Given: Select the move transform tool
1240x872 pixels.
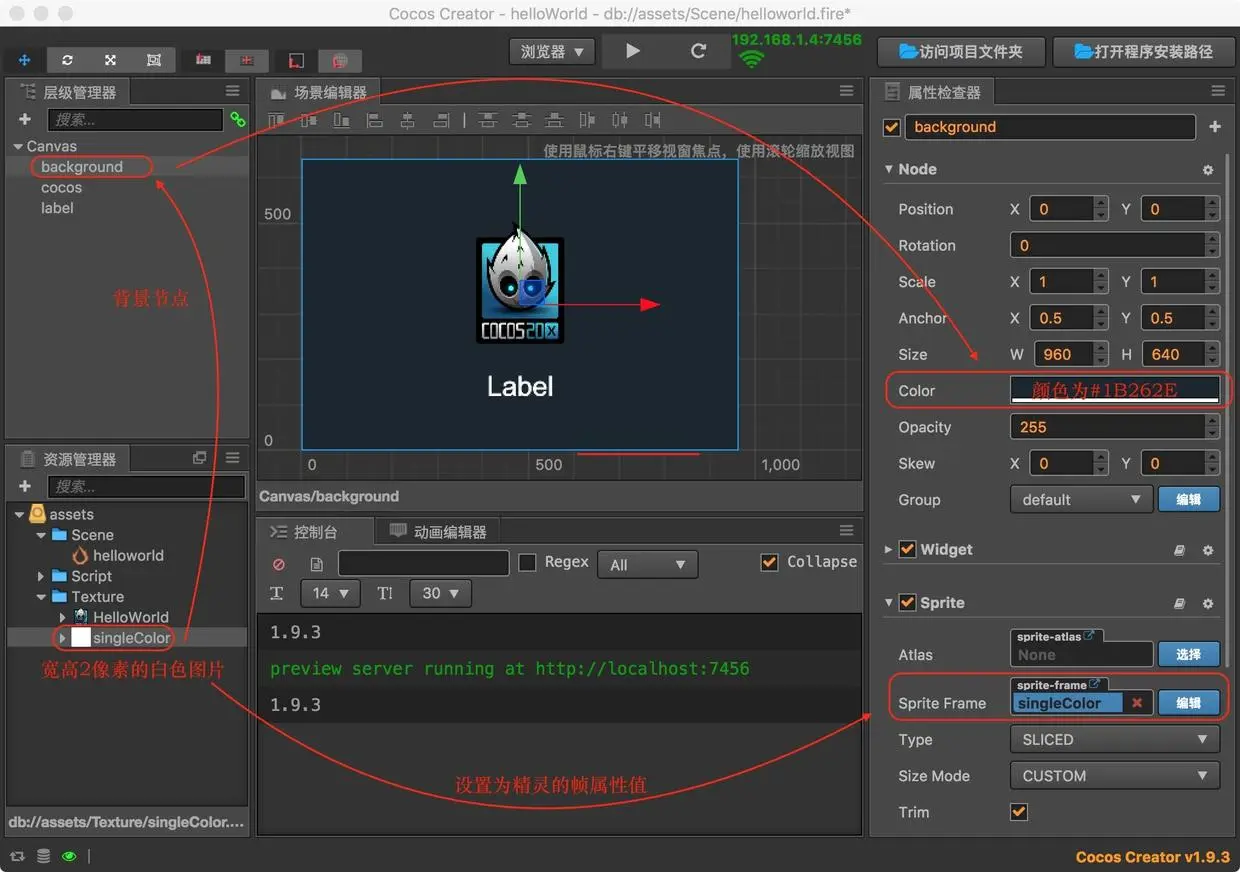Looking at the screenshot, I should coord(24,60).
